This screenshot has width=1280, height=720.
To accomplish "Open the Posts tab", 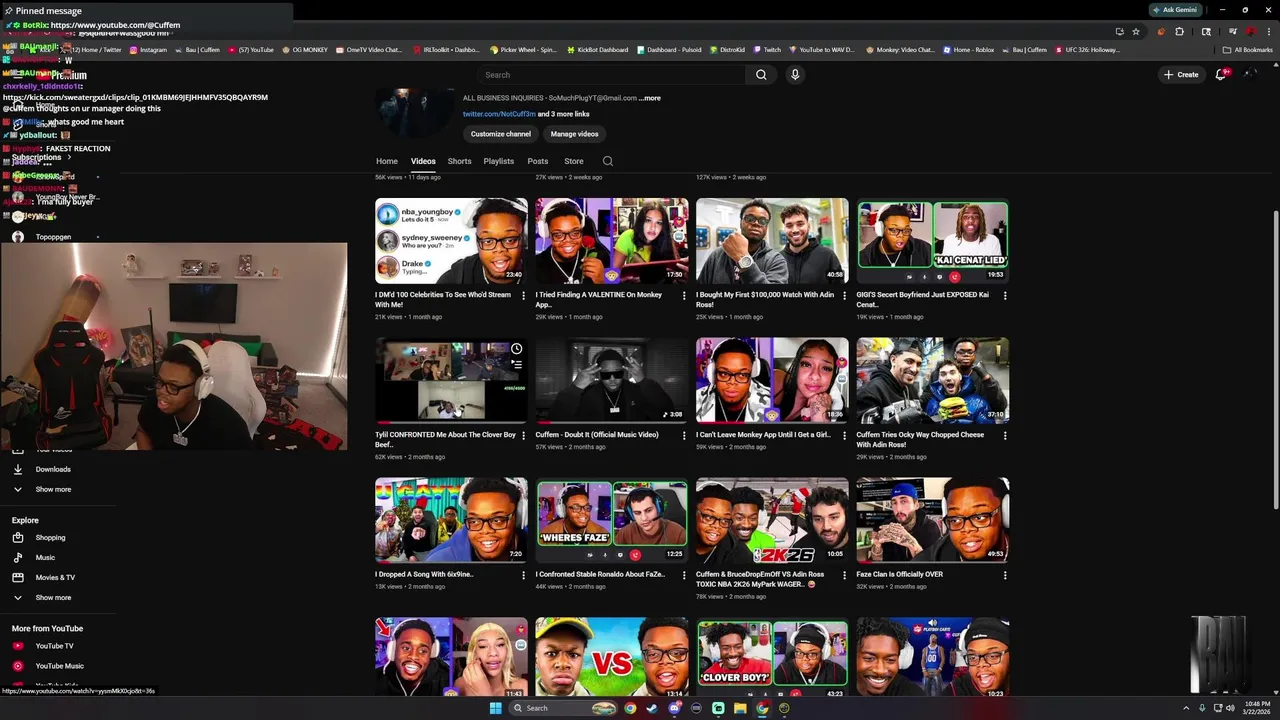I will click(x=538, y=161).
